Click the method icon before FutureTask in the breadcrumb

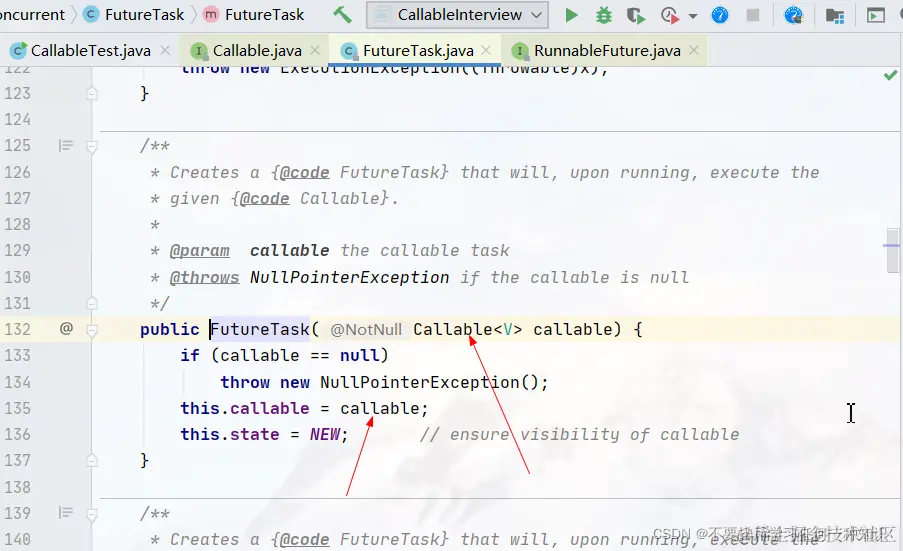[211, 14]
